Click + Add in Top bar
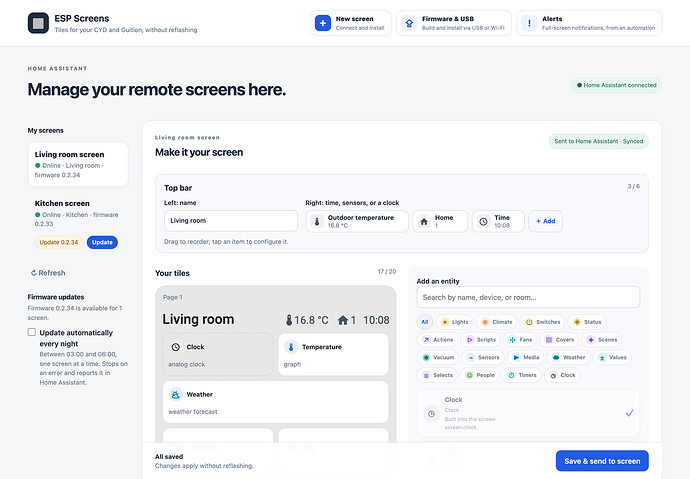The image size is (690, 479). [545, 221]
